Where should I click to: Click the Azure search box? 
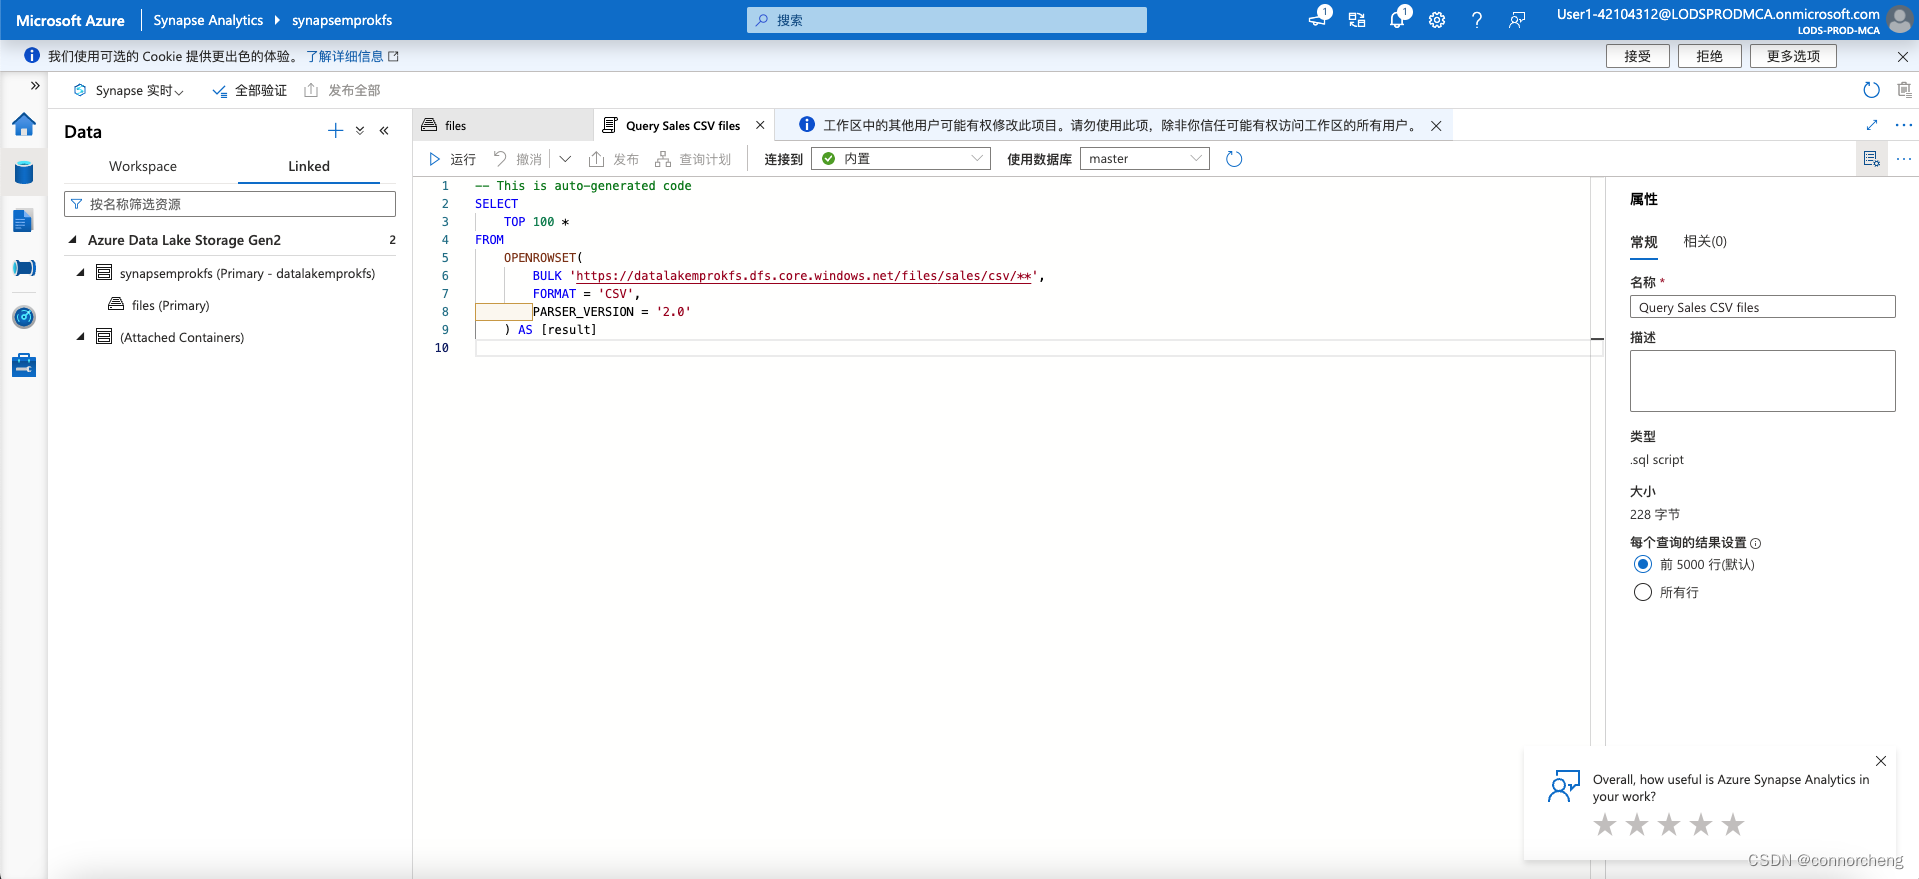tap(947, 20)
